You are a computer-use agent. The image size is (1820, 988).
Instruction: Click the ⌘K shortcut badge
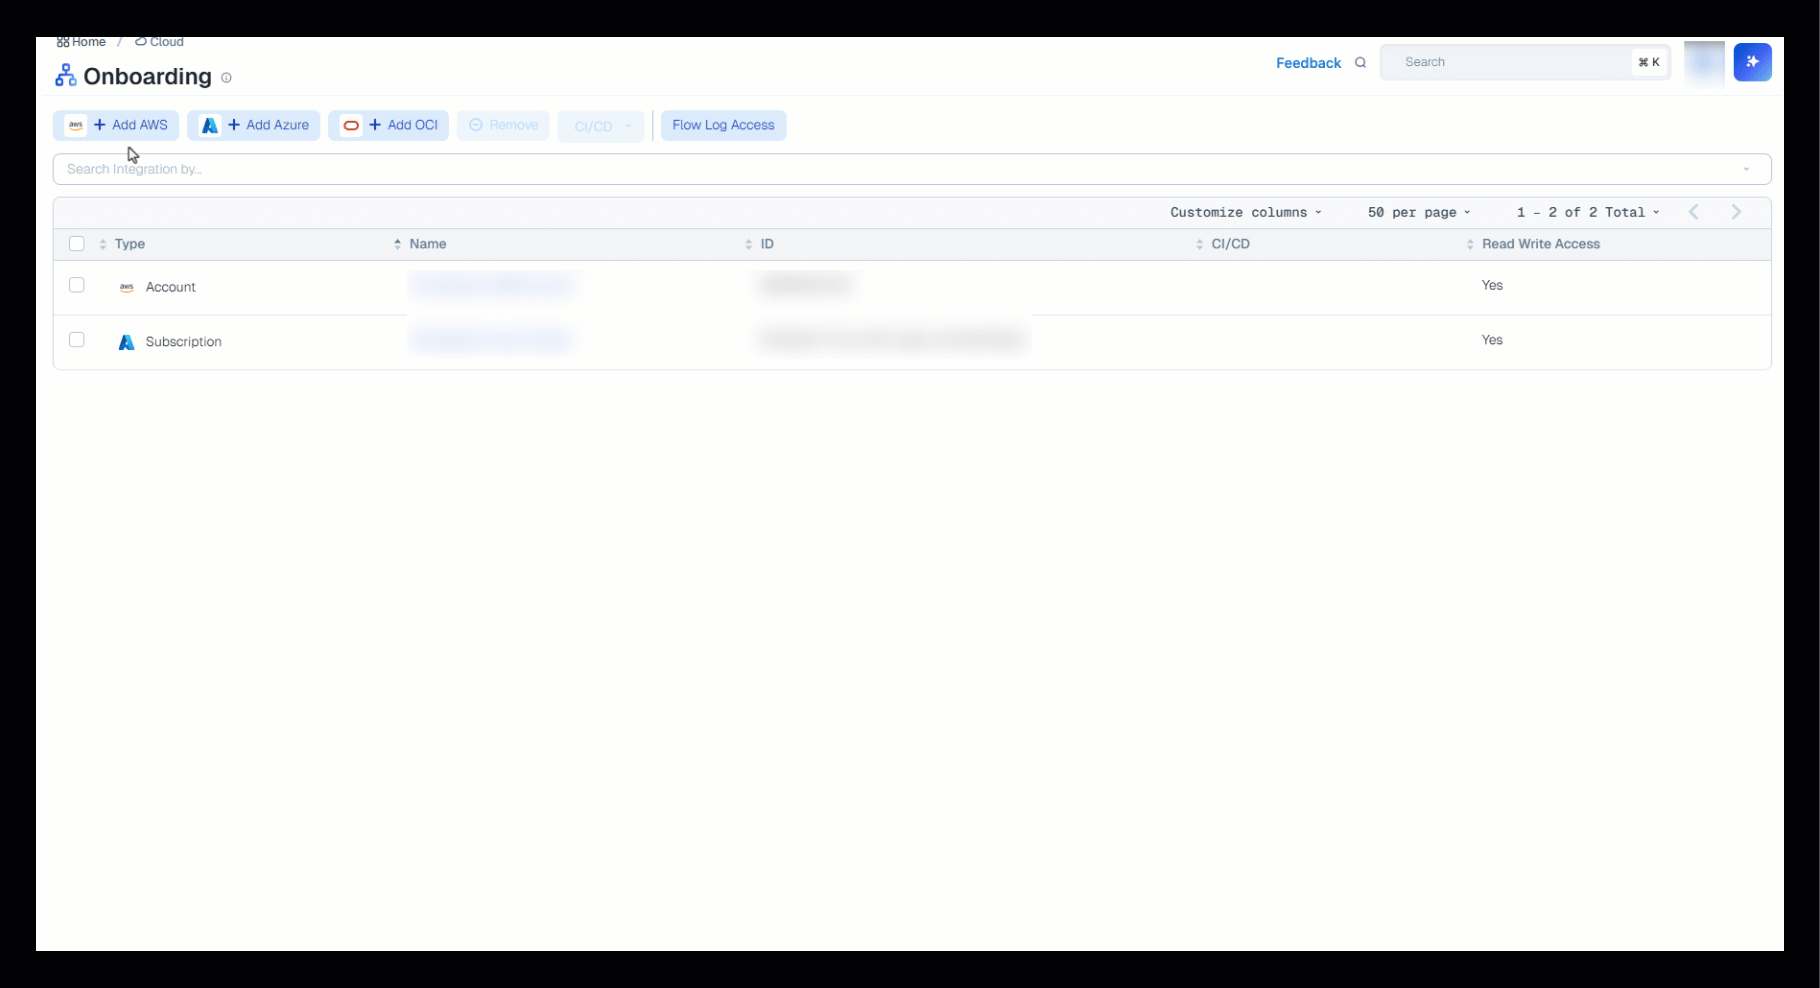1649,62
